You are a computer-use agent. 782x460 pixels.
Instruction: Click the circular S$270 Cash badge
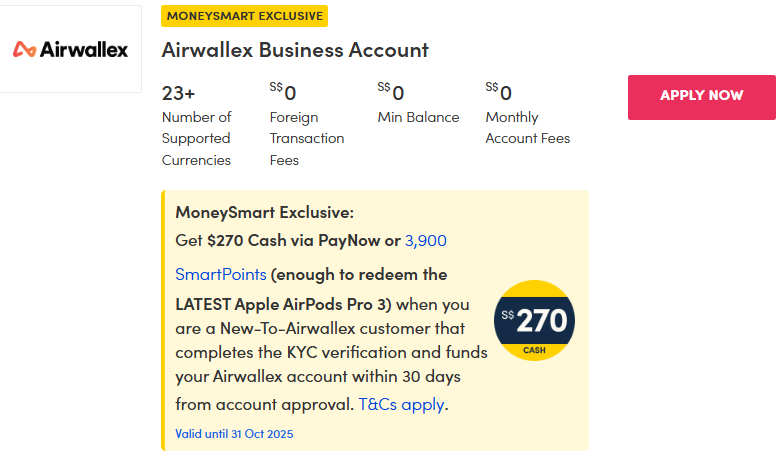[x=535, y=321]
